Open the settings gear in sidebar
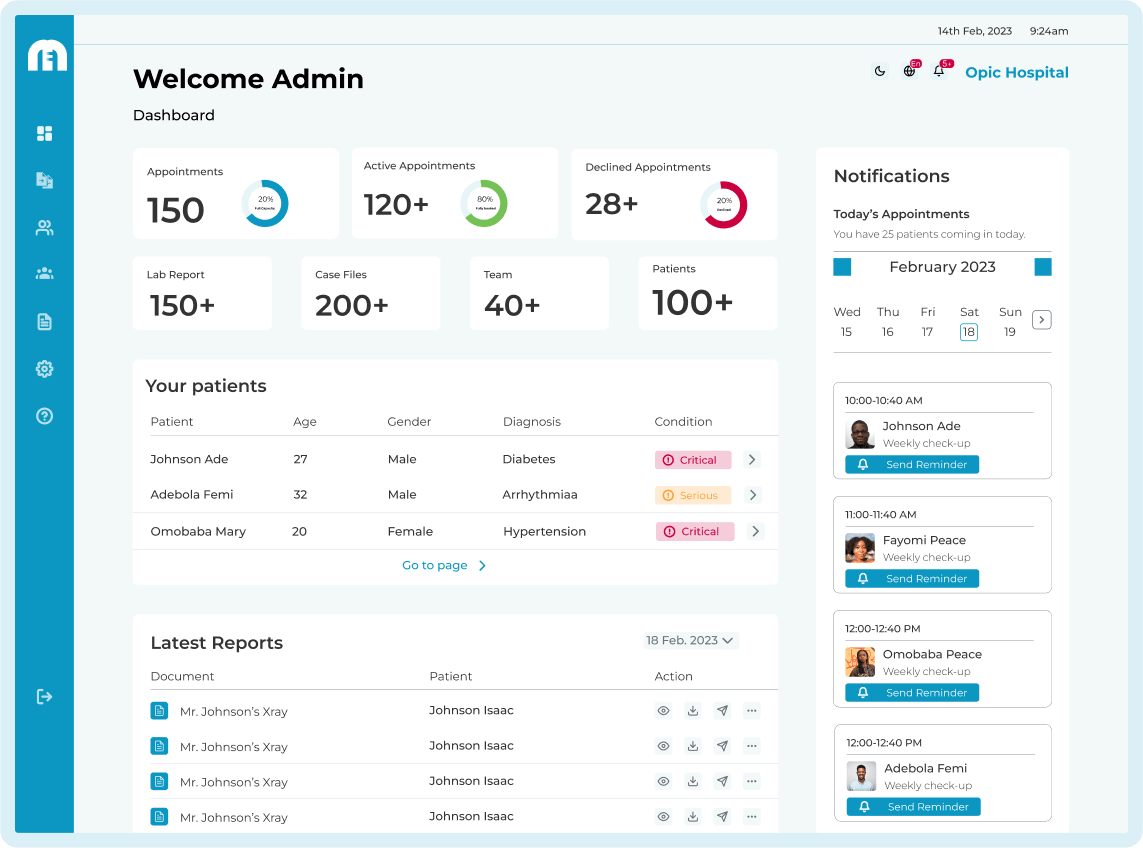This screenshot has width=1143, height=848. point(44,369)
